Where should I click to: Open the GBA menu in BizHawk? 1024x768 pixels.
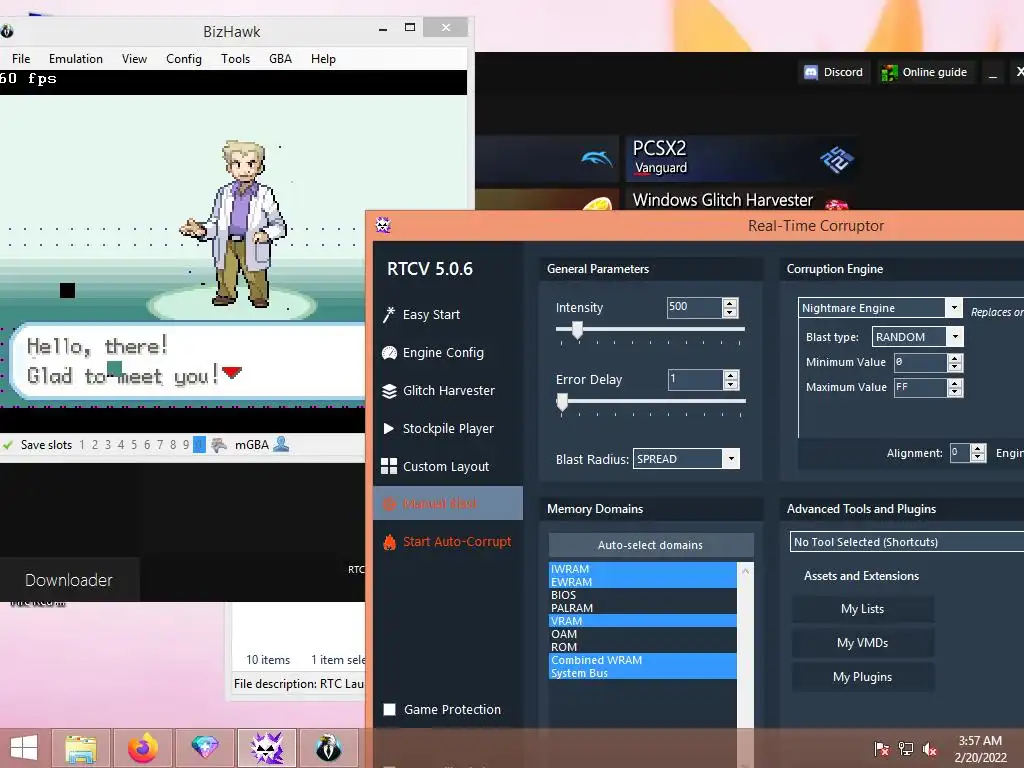(x=280, y=59)
